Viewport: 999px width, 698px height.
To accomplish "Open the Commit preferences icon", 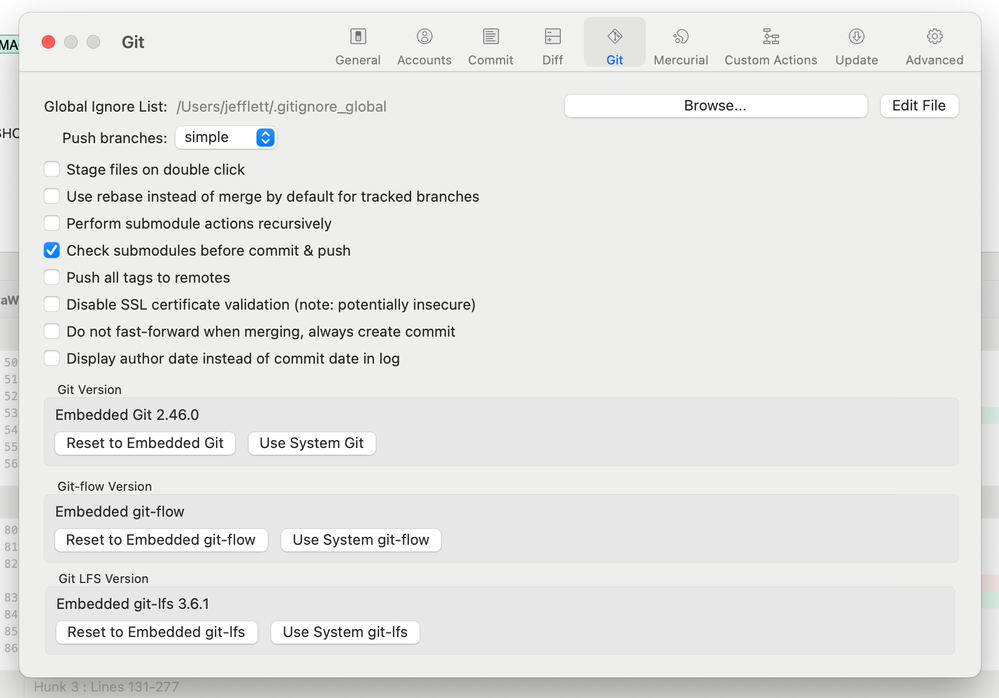I will pyautogui.click(x=491, y=37).
